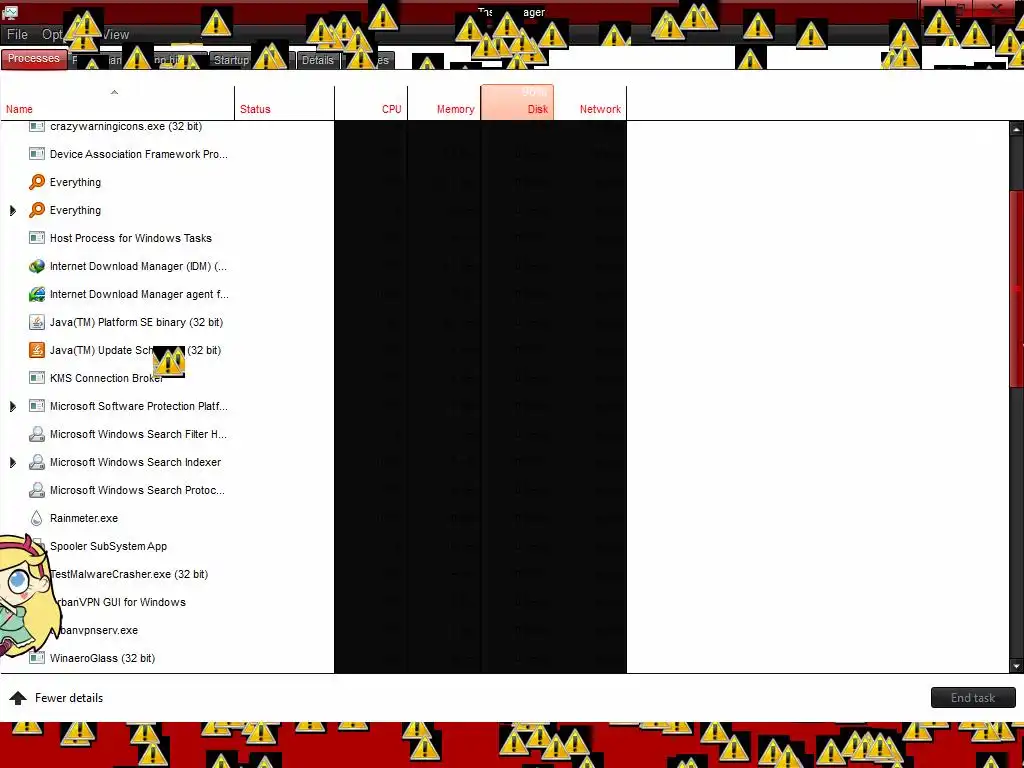Click the first Everything search icon
Image resolution: width=1024 pixels, height=768 pixels.
37,182
